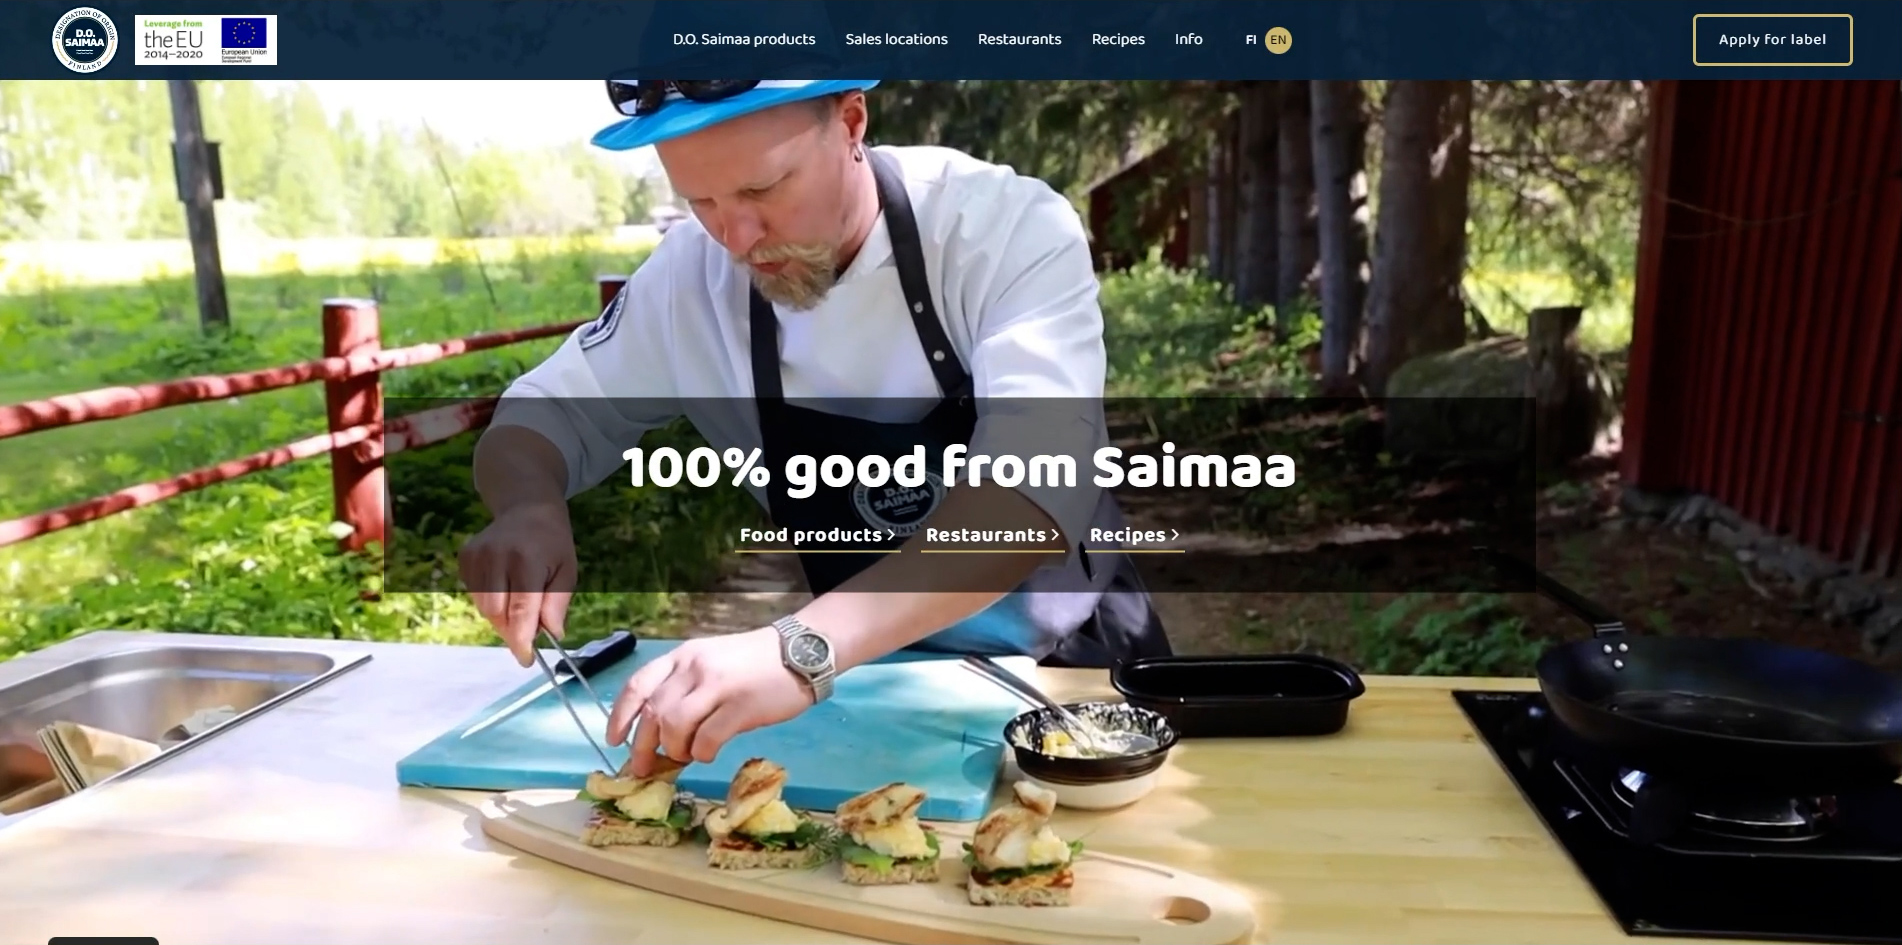
Task: Click the dark tab at bottom-left page edge
Action: (103, 941)
